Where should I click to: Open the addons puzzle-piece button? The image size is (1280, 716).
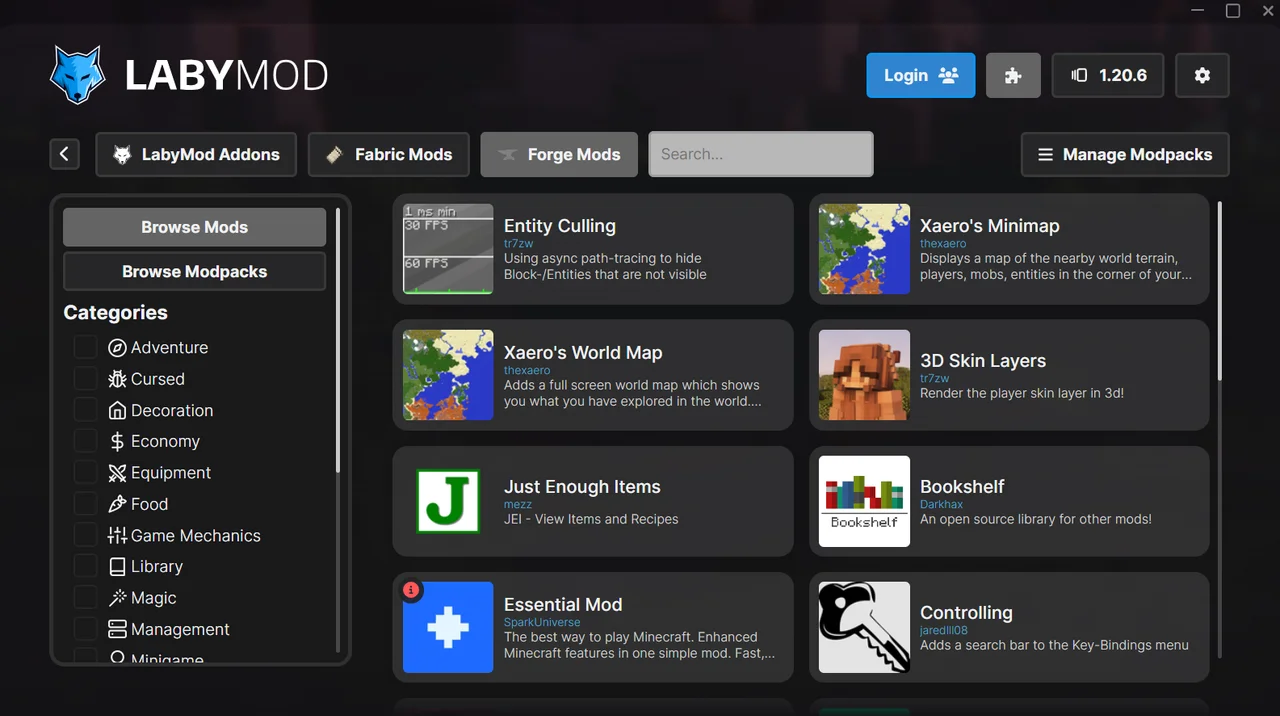(x=1013, y=75)
